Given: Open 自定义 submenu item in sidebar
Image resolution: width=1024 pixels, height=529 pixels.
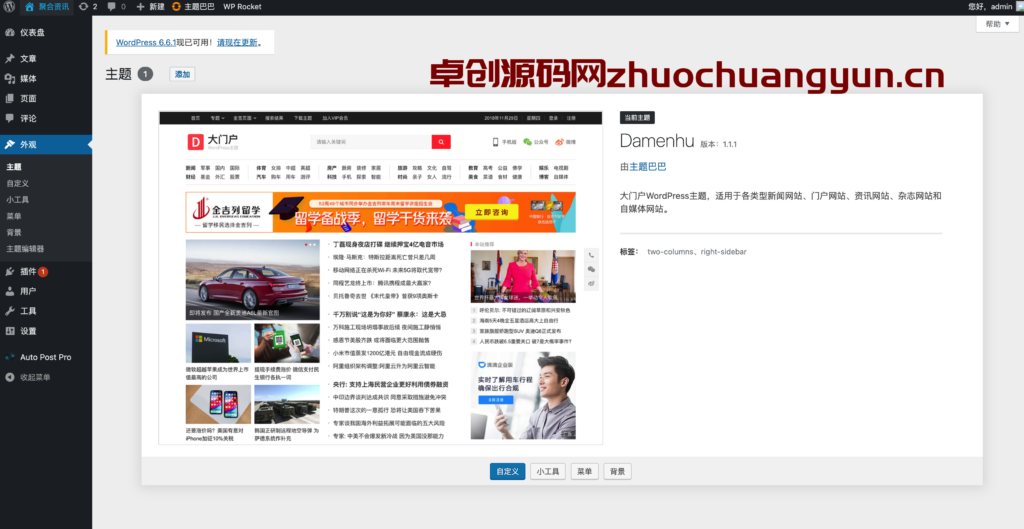Looking at the screenshot, I should [x=18, y=184].
